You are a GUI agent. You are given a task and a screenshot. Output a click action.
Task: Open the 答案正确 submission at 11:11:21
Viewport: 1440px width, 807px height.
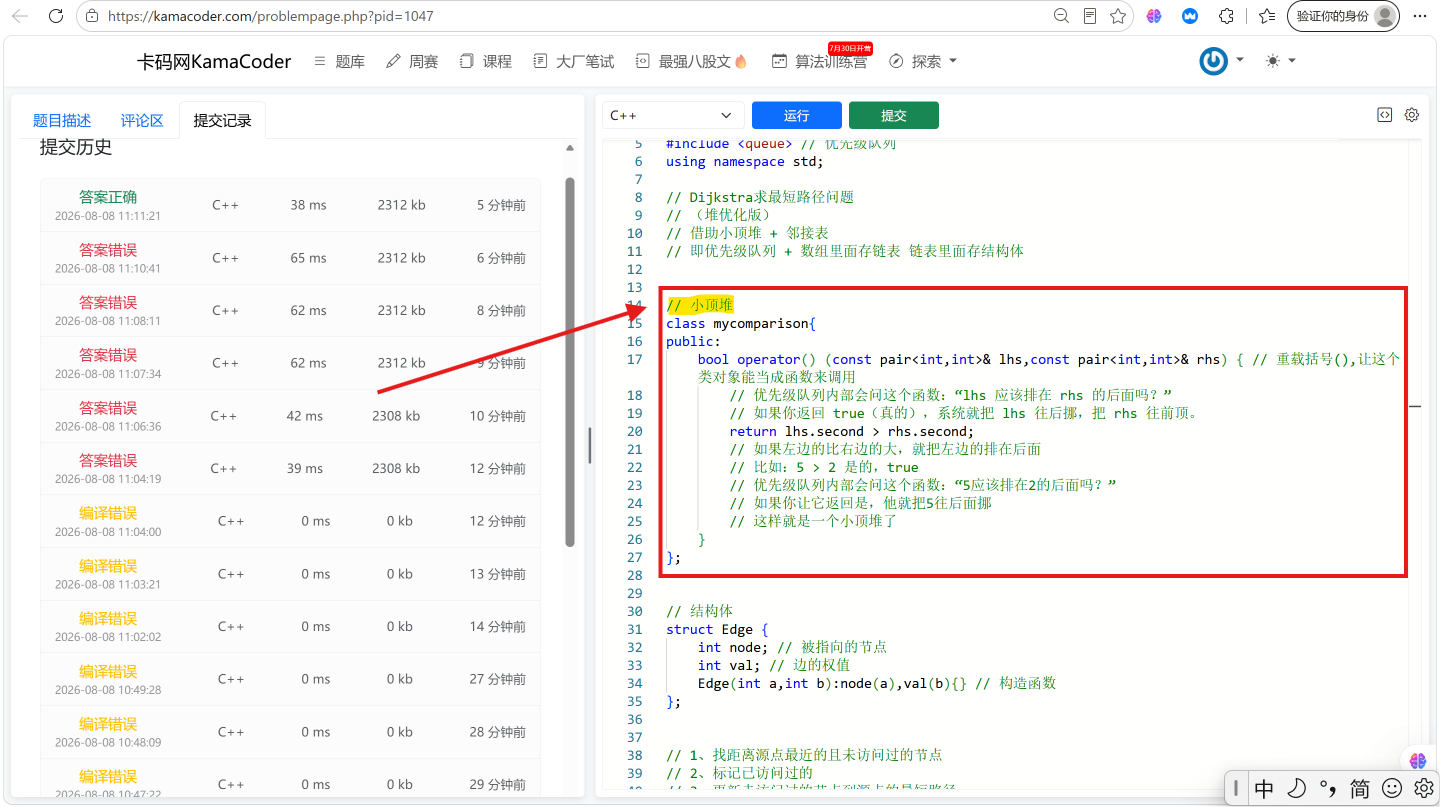click(x=290, y=205)
